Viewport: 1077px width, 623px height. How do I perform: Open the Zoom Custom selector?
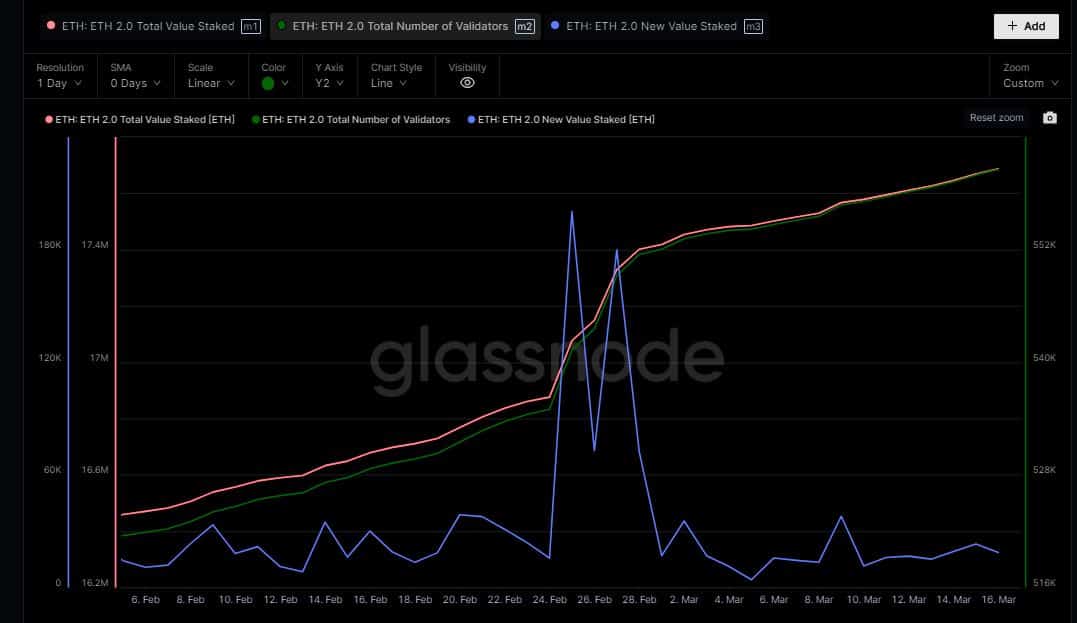[1029, 83]
